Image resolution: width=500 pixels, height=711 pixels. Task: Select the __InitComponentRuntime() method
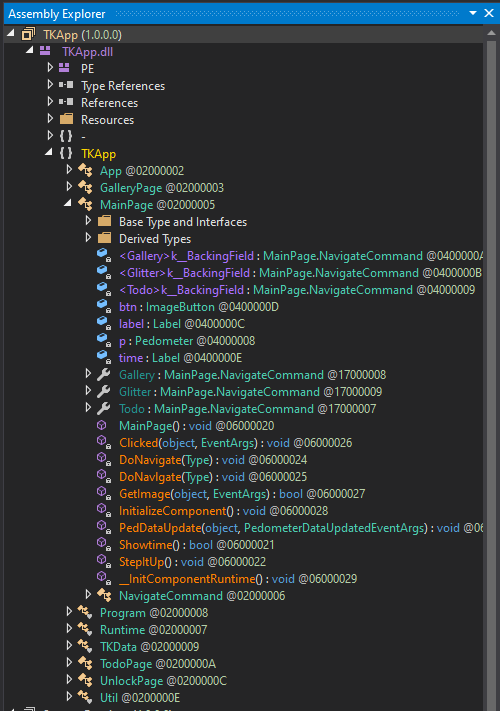(238, 579)
